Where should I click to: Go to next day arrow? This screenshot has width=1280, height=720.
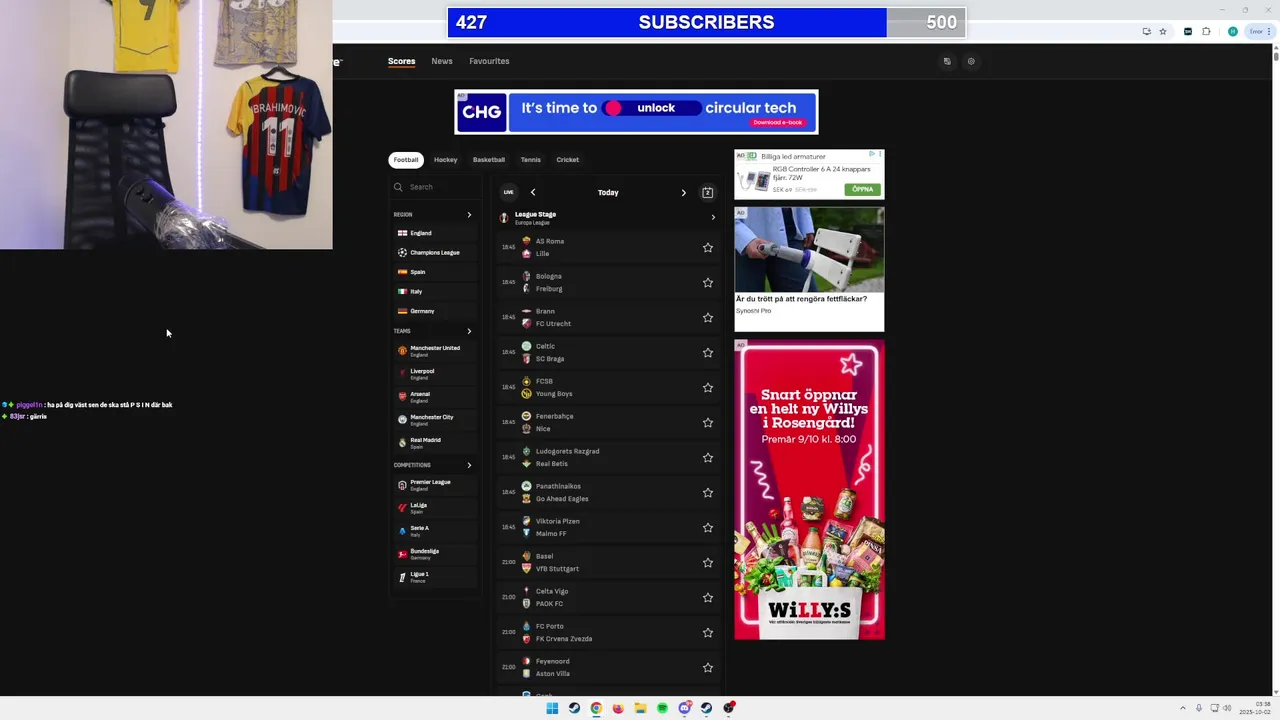[x=684, y=192]
